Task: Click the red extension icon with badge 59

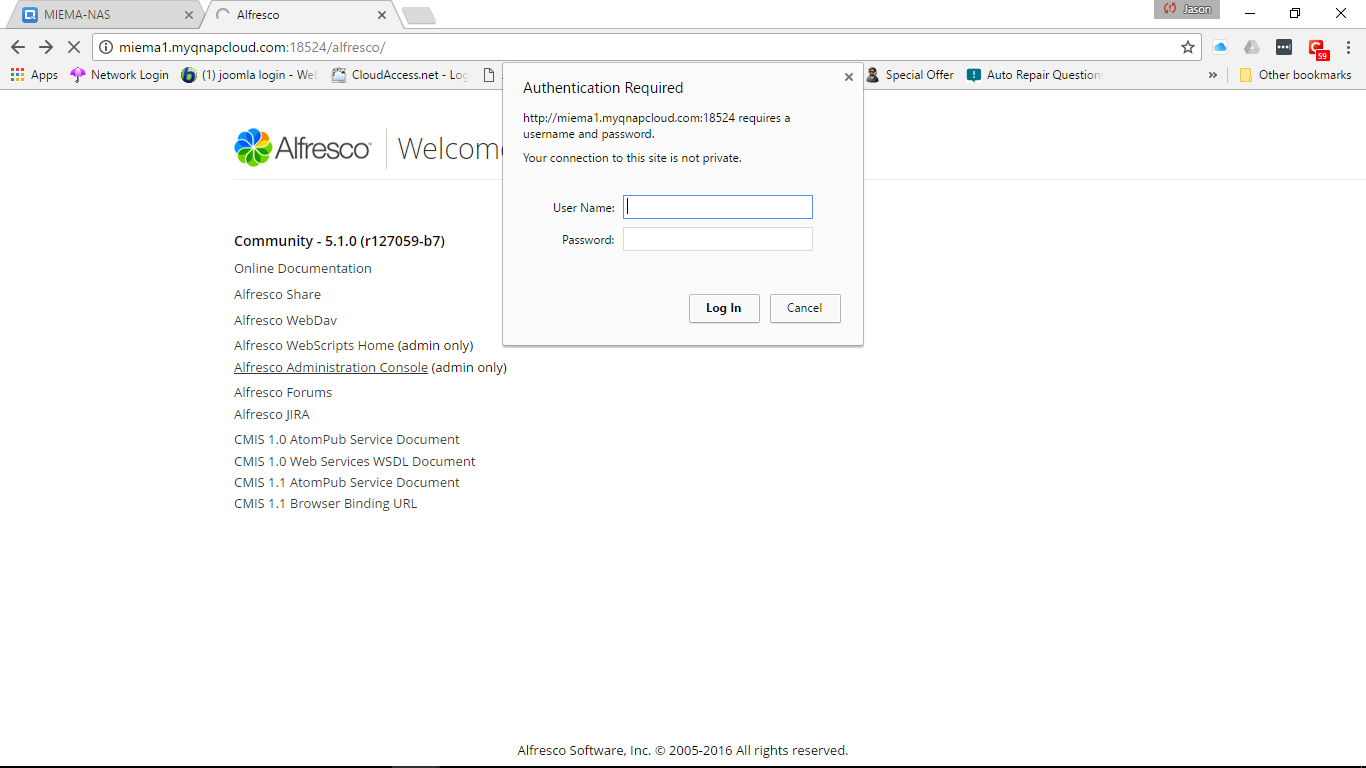Action: tap(1317, 48)
